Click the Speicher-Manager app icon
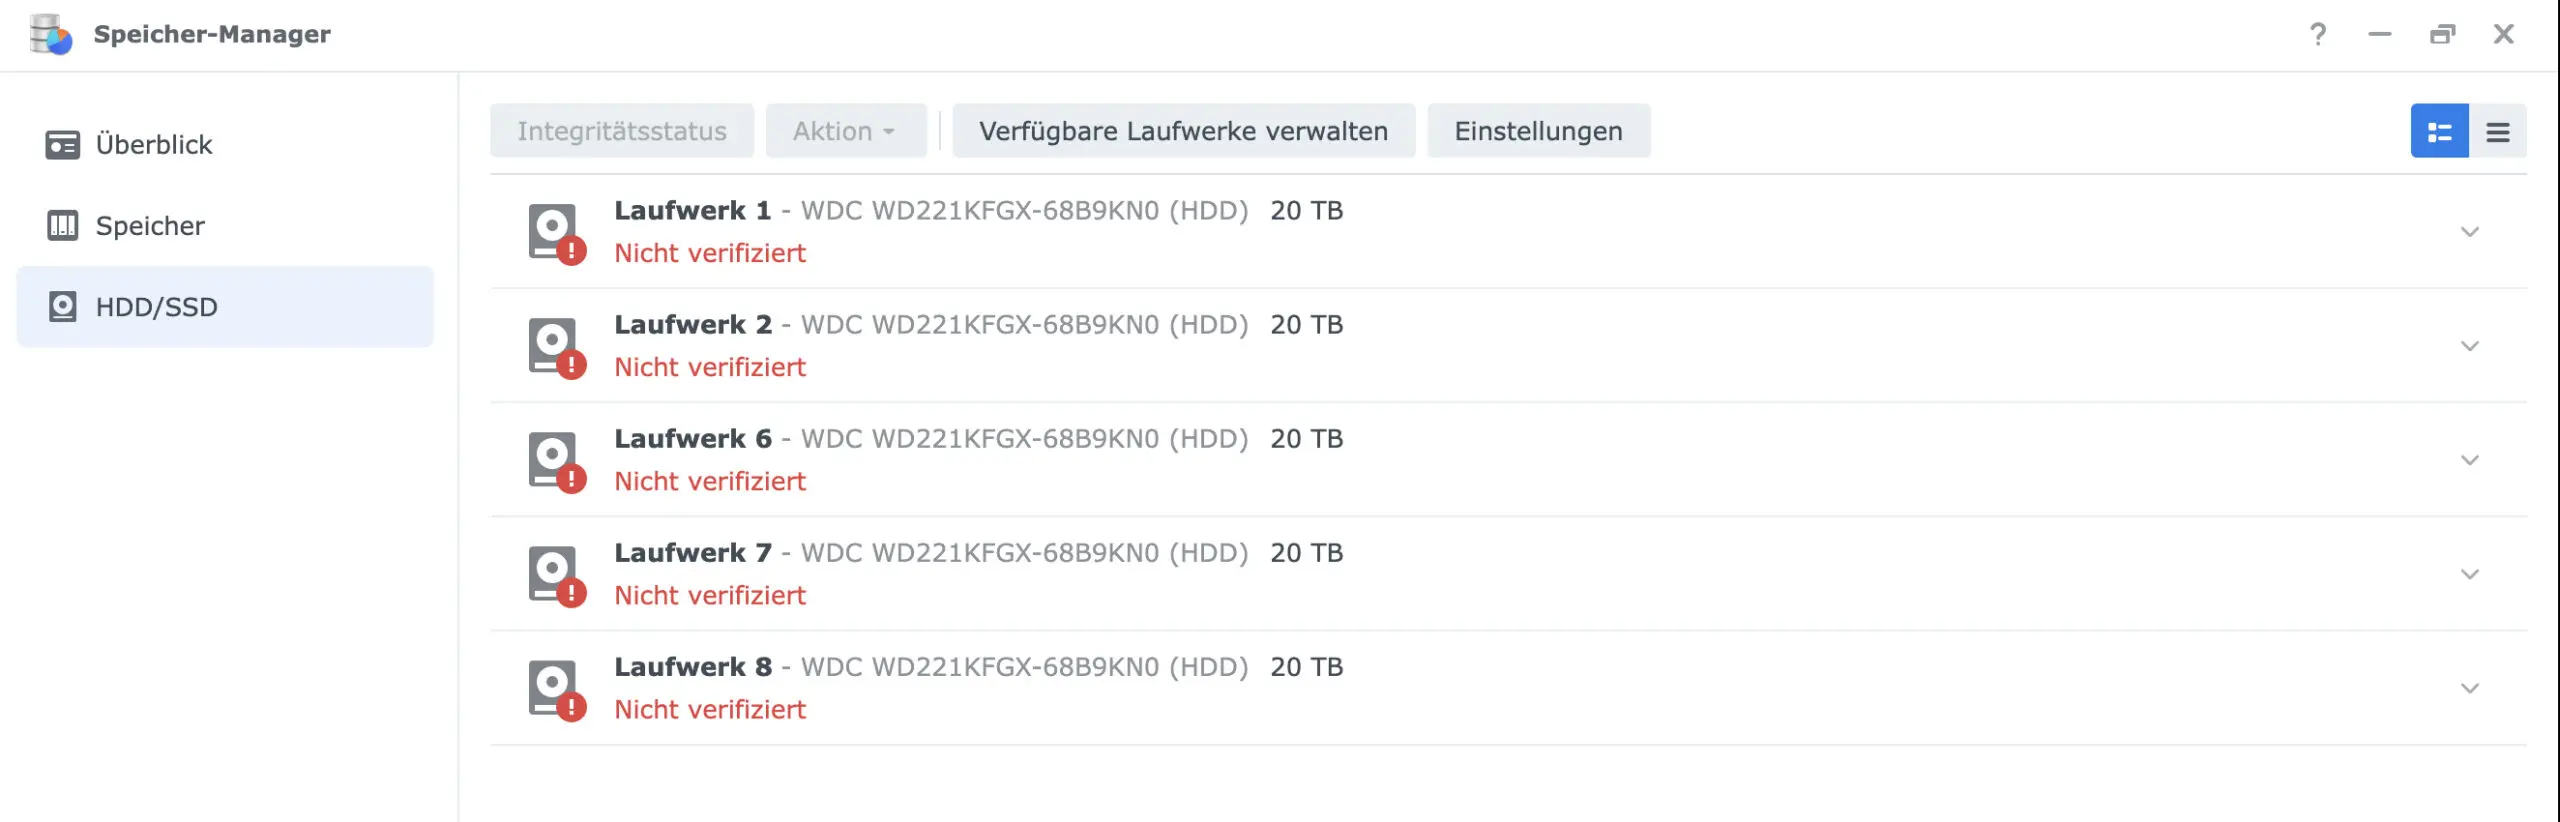The height and width of the screenshot is (822, 2560). coord(50,34)
